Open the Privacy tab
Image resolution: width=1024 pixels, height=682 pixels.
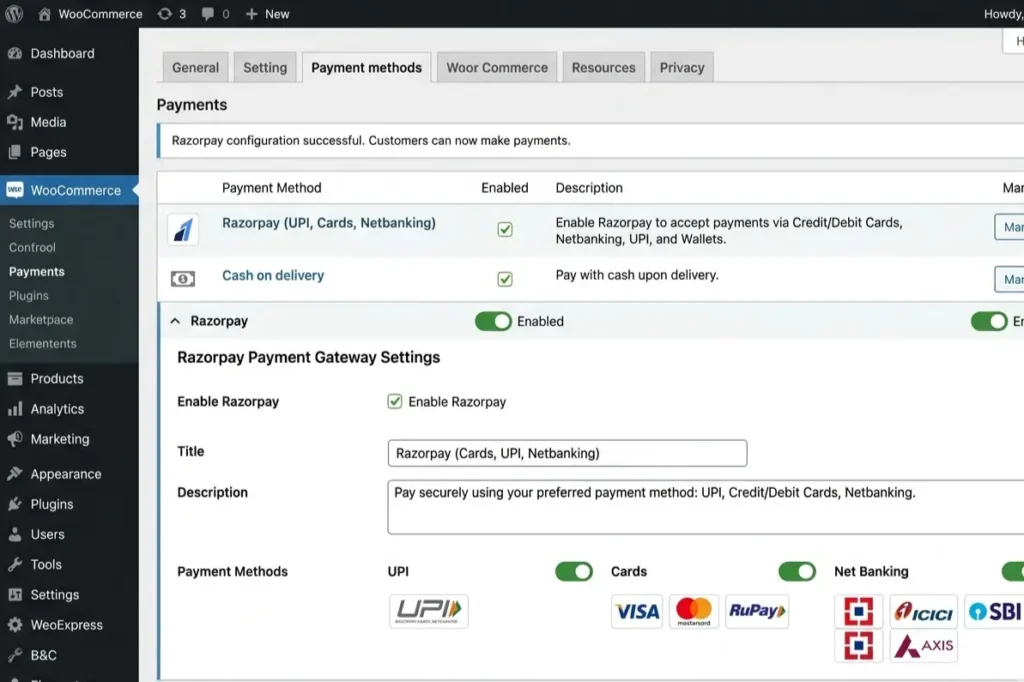point(682,67)
